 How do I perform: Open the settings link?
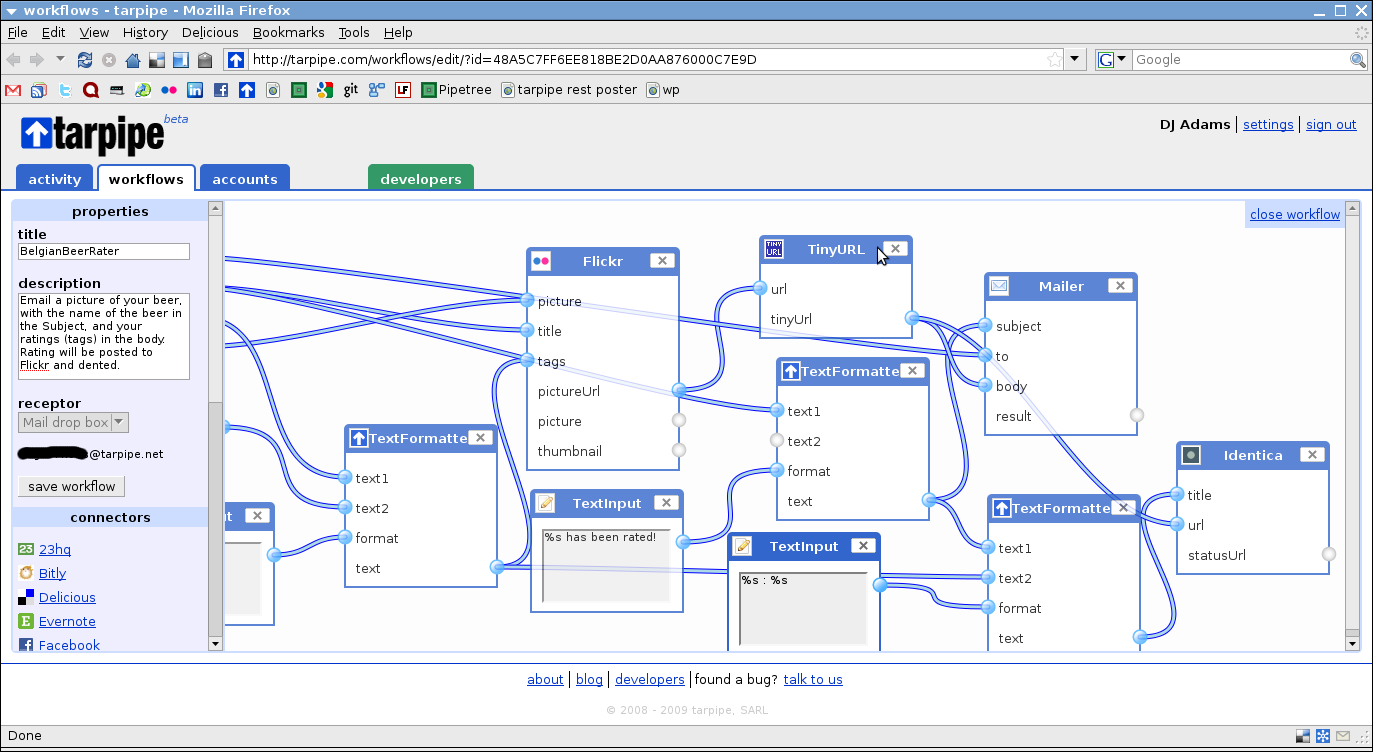tap(1268, 125)
